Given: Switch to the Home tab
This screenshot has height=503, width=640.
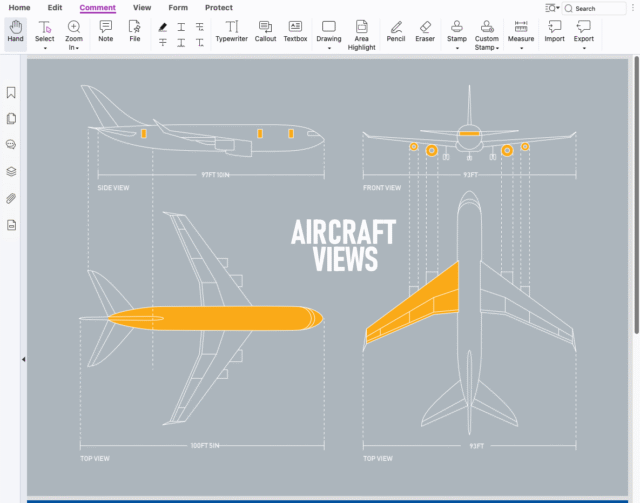Looking at the screenshot, I should [19, 7].
